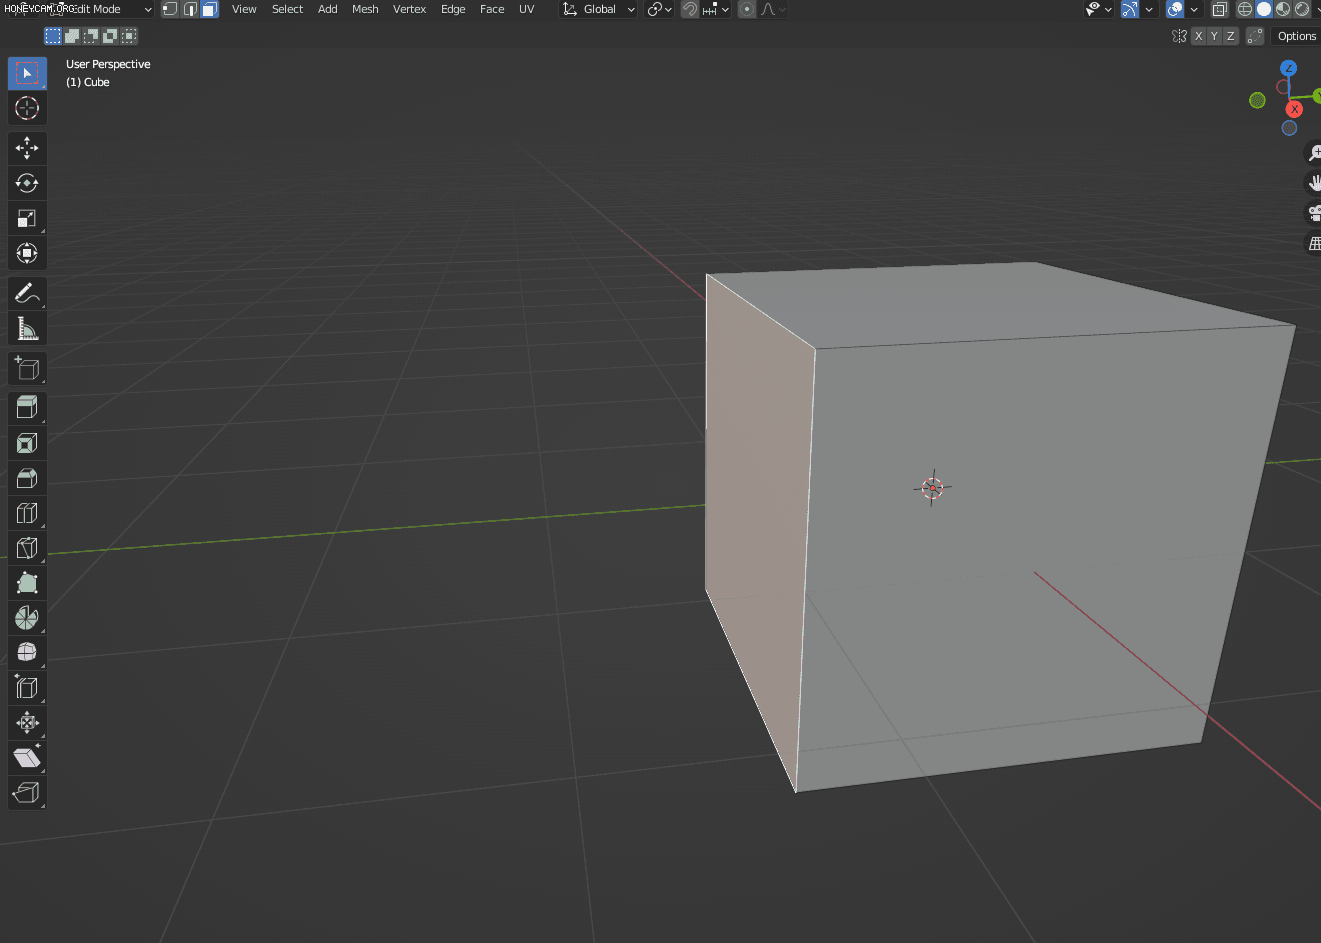The width and height of the screenshot is (1321, 943).
Task: Choose the Move tool
Action: click(27, 148)
